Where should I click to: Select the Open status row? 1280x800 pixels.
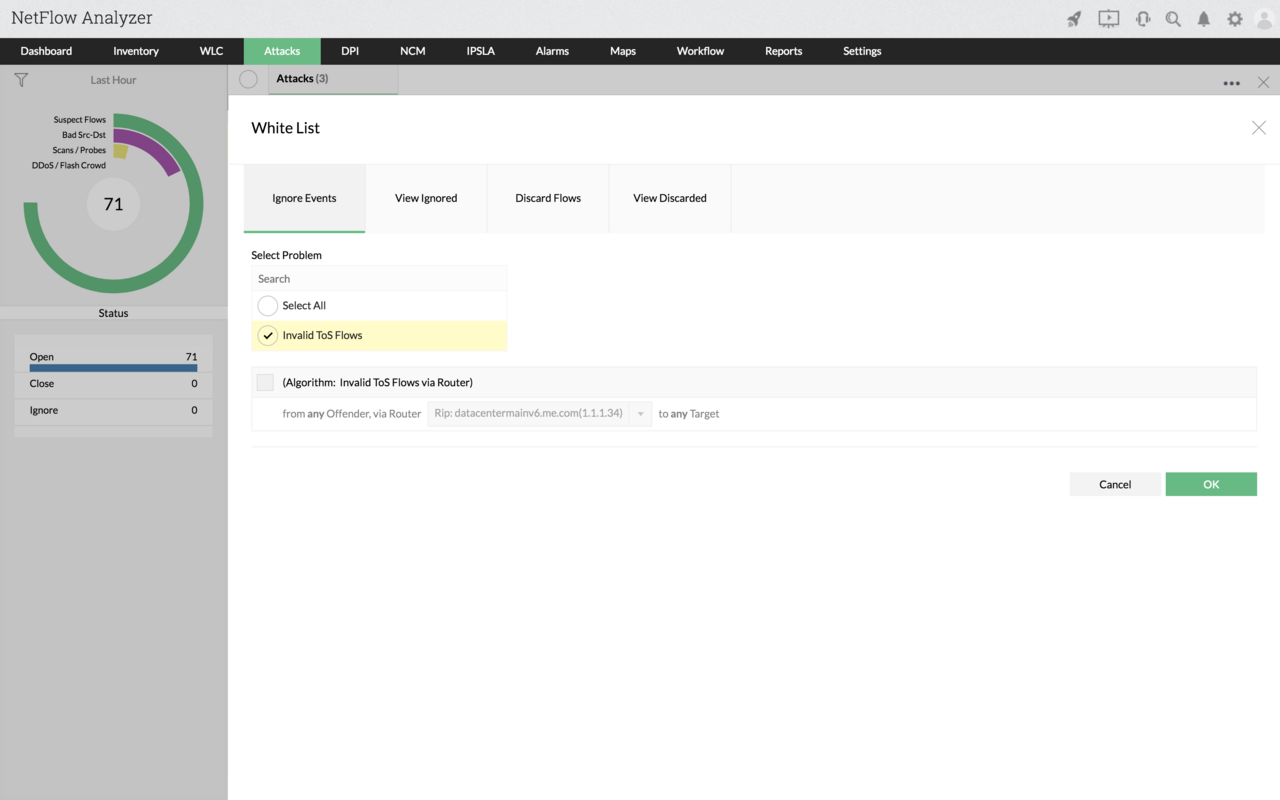113,358
